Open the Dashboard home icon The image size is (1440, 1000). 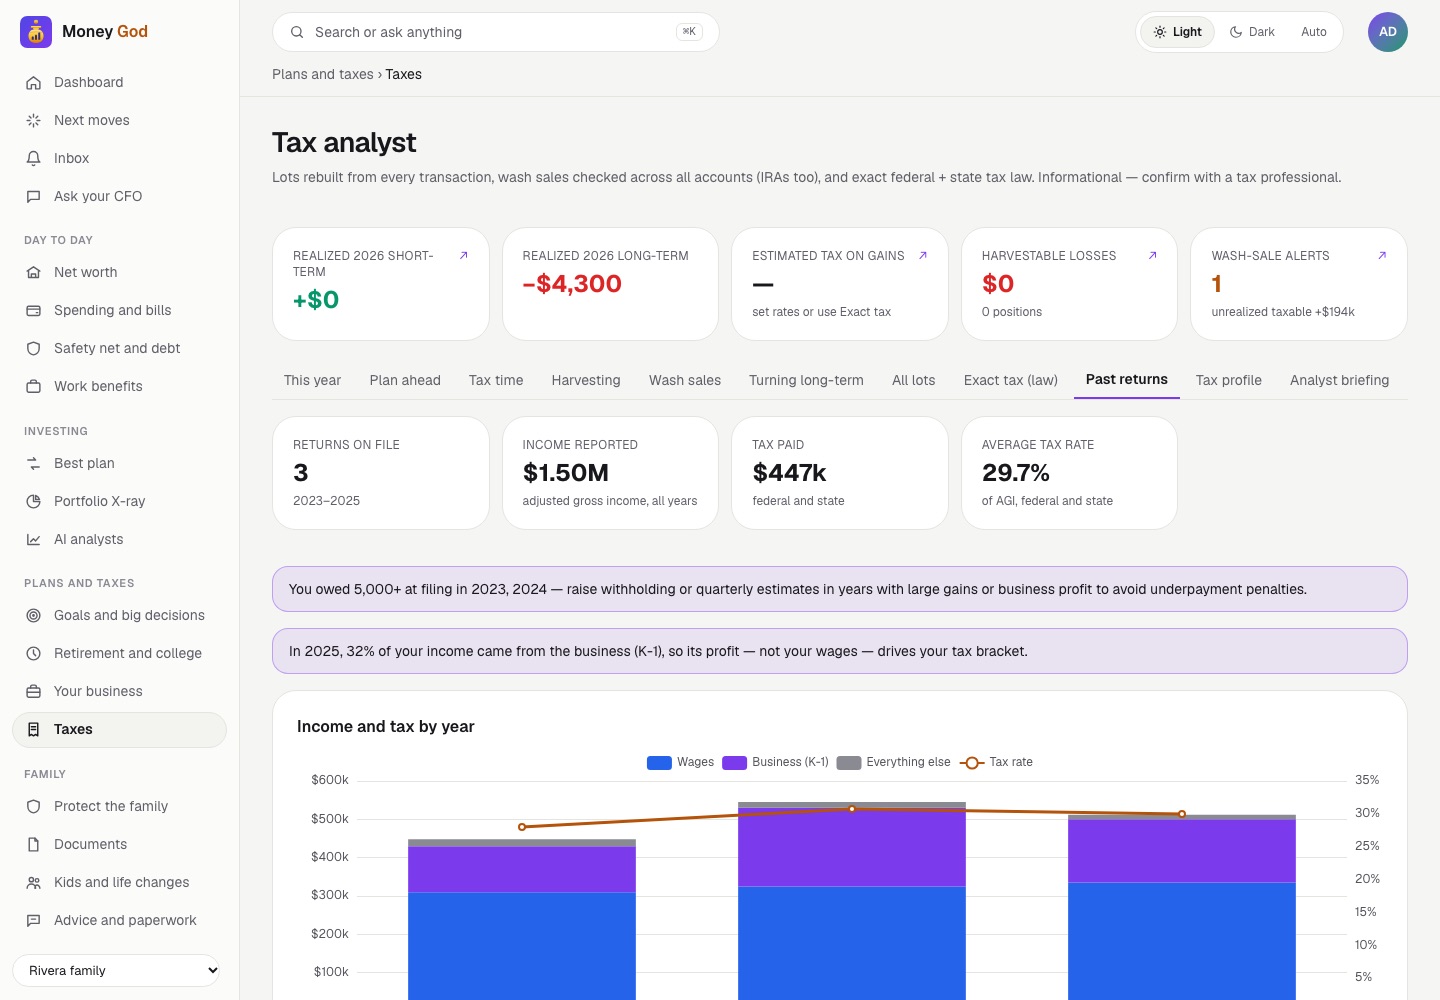(x=33, y=82)
